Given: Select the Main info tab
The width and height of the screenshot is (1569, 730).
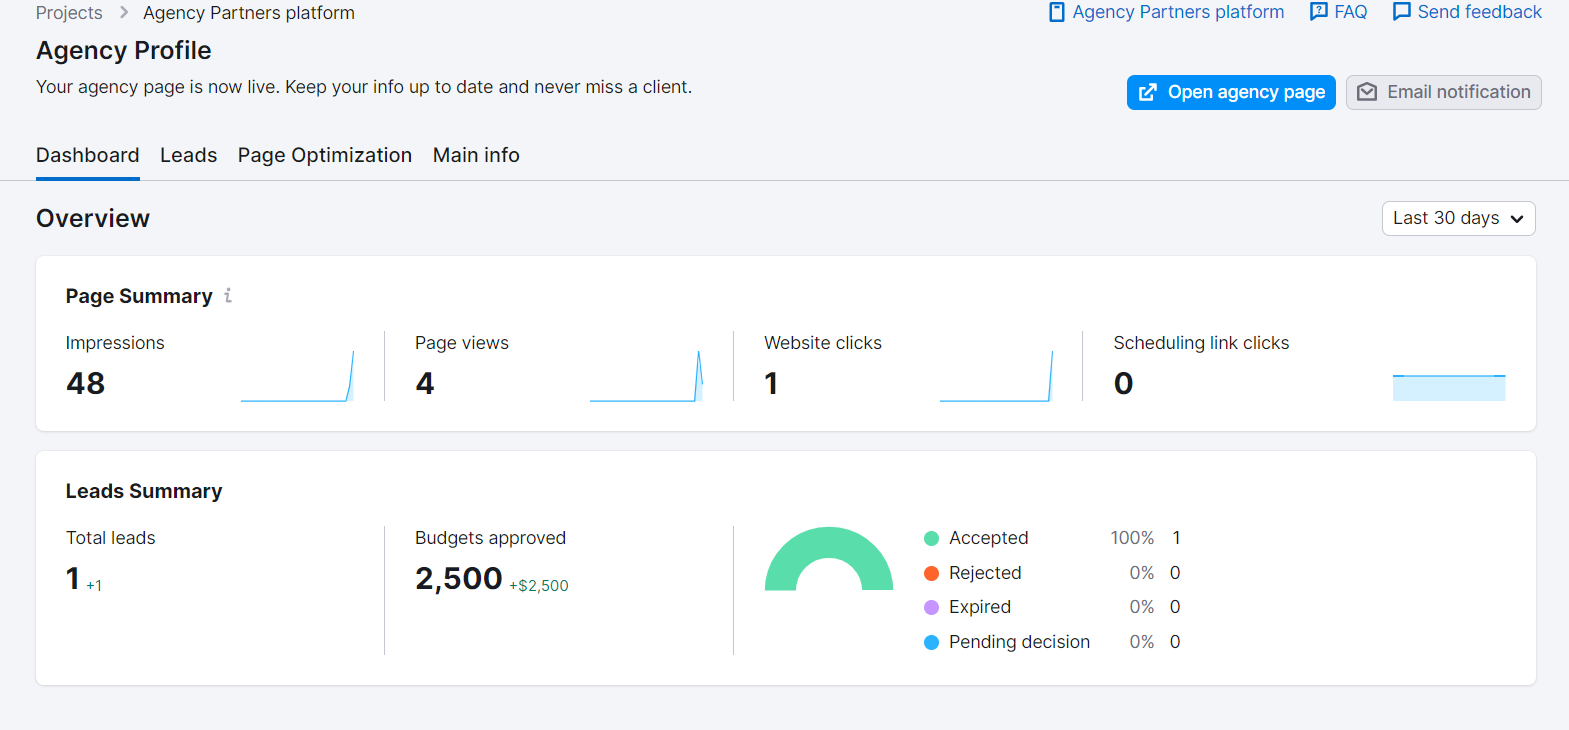Looking at the screenshot, I should [x=476, y=155].
